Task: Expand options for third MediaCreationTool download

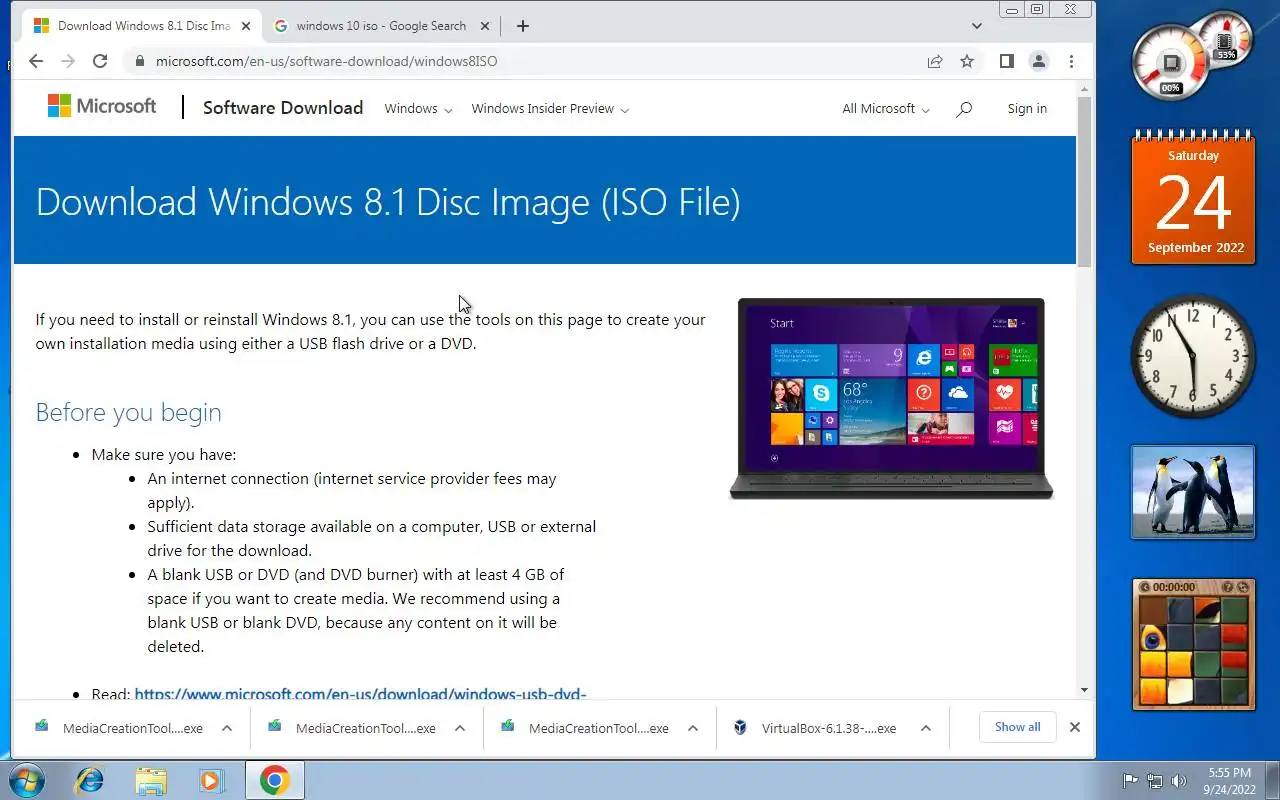Action: 693,728
